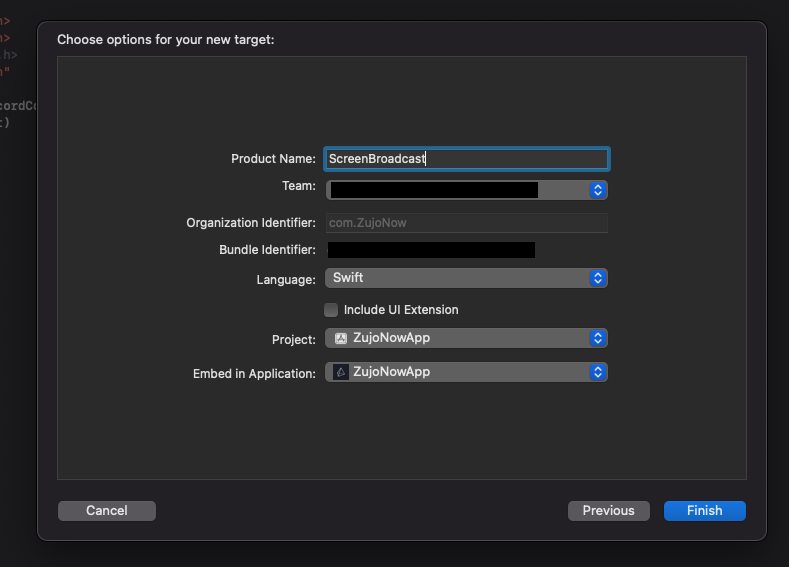Click the Include UI Extension label text

click(401, 310)
